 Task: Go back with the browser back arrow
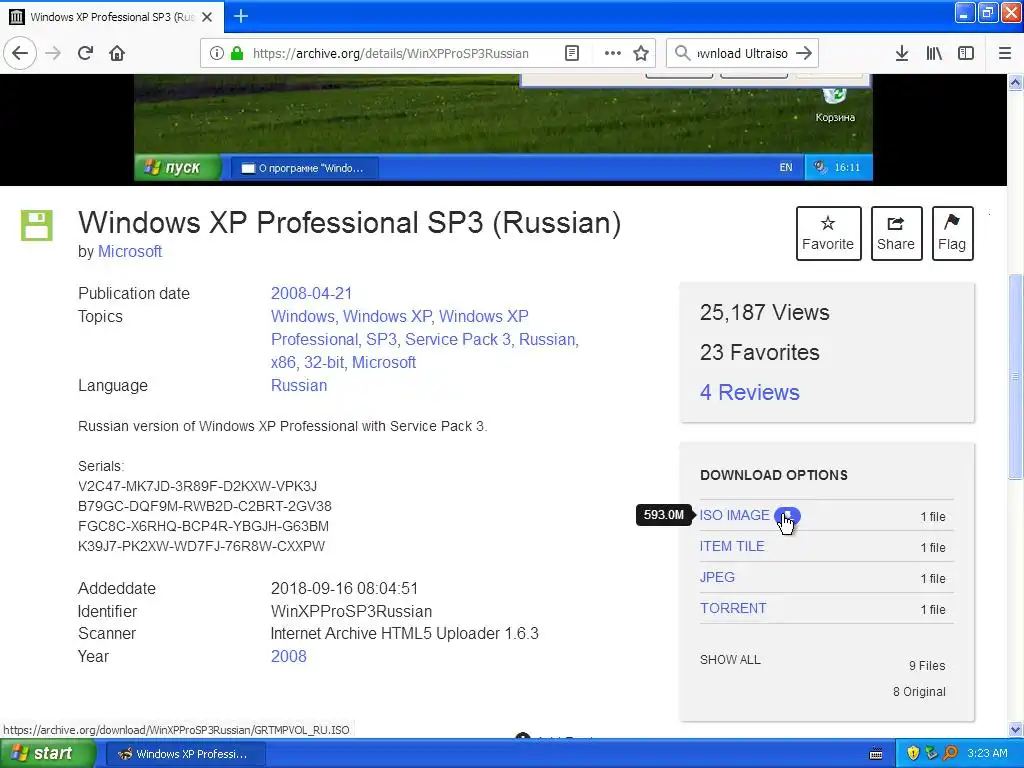(20, 53)
